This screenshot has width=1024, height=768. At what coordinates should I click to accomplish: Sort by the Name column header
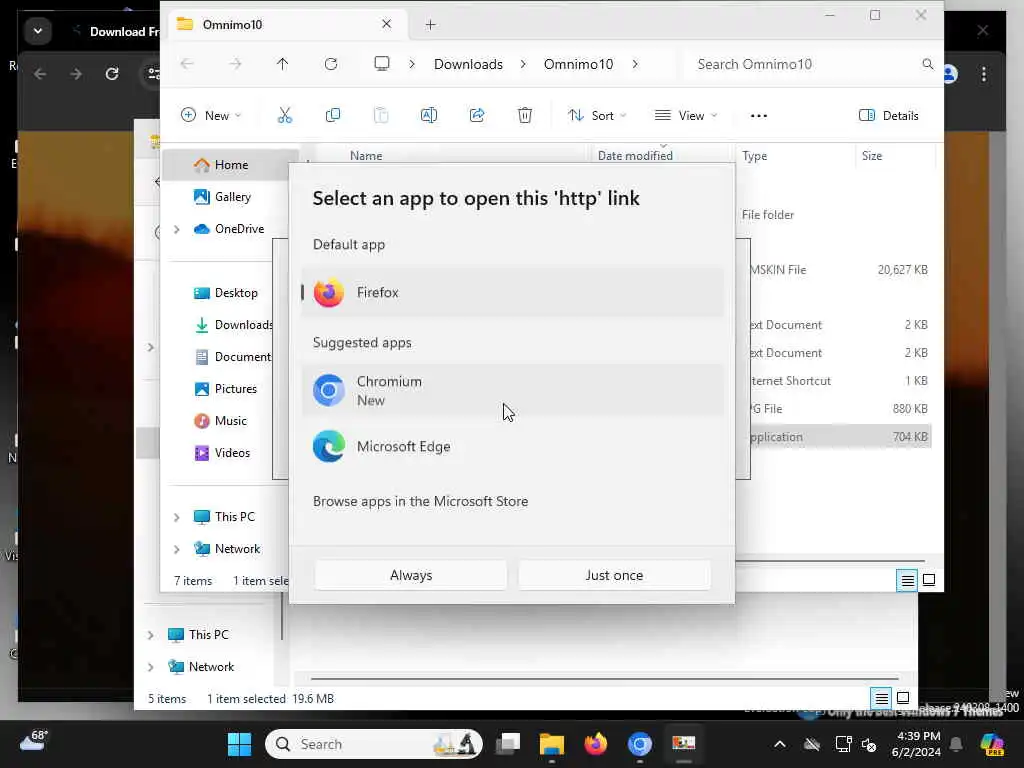point(366,155)
